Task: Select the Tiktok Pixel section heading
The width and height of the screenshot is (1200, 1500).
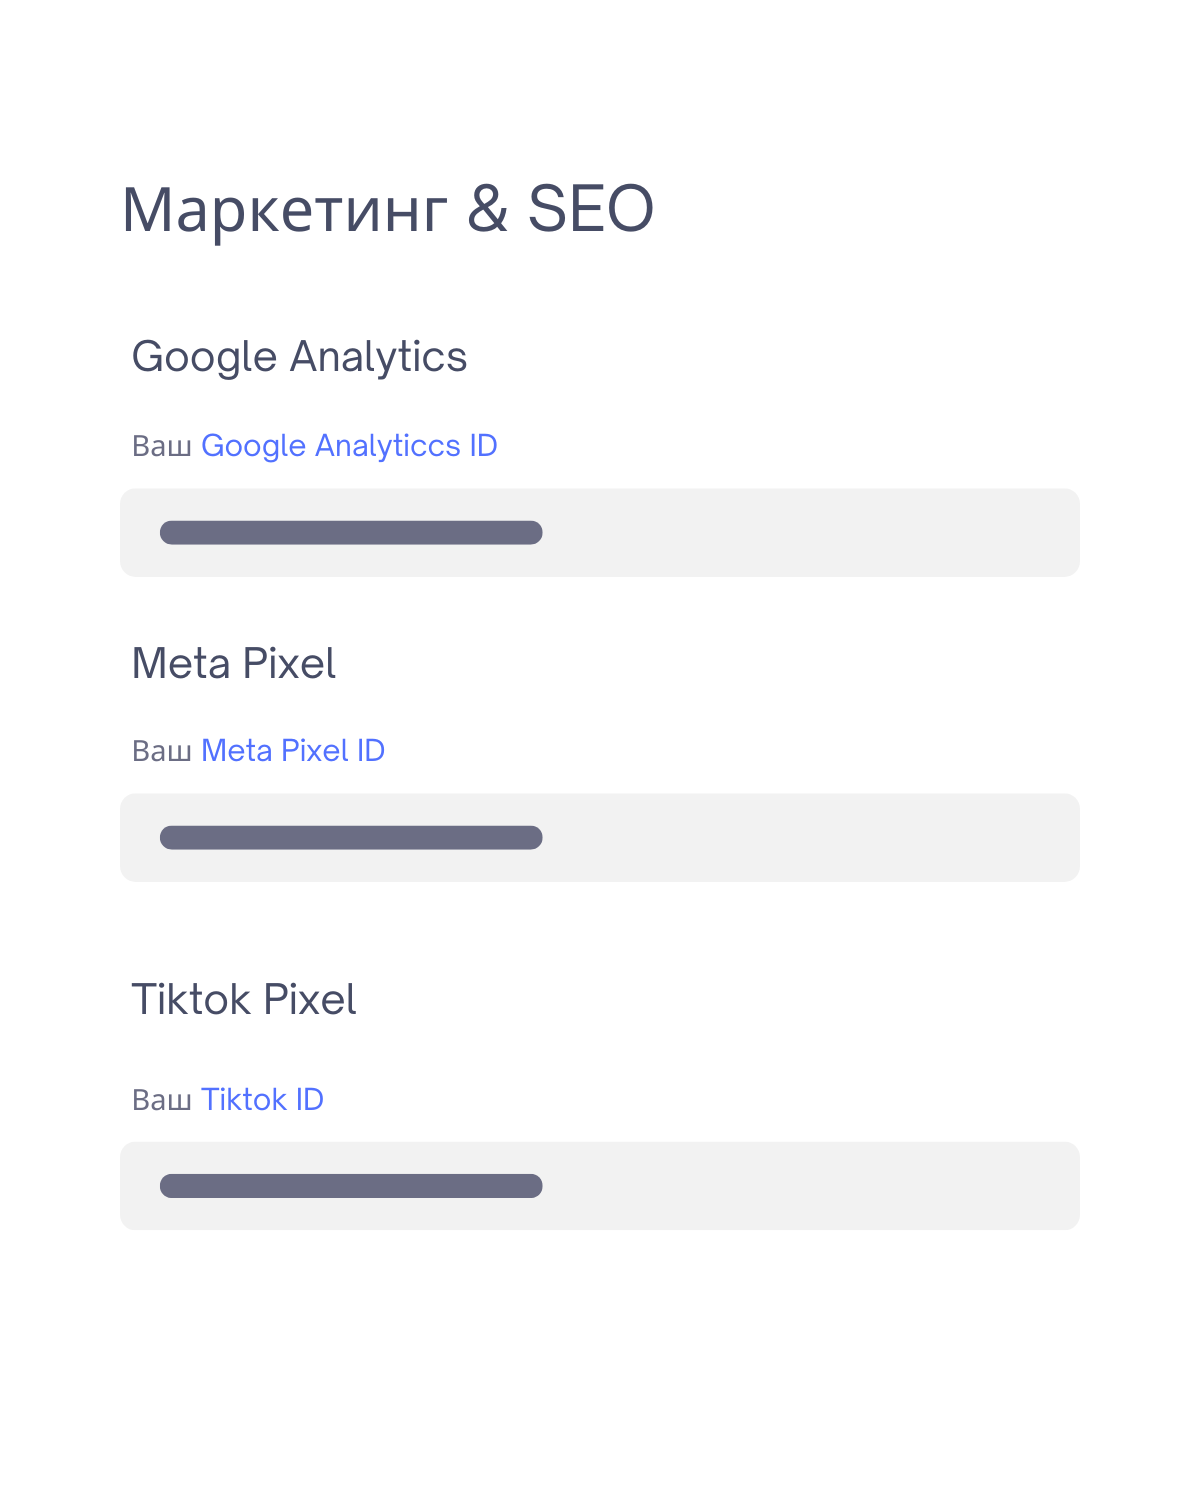Action: click(244, 1000)
